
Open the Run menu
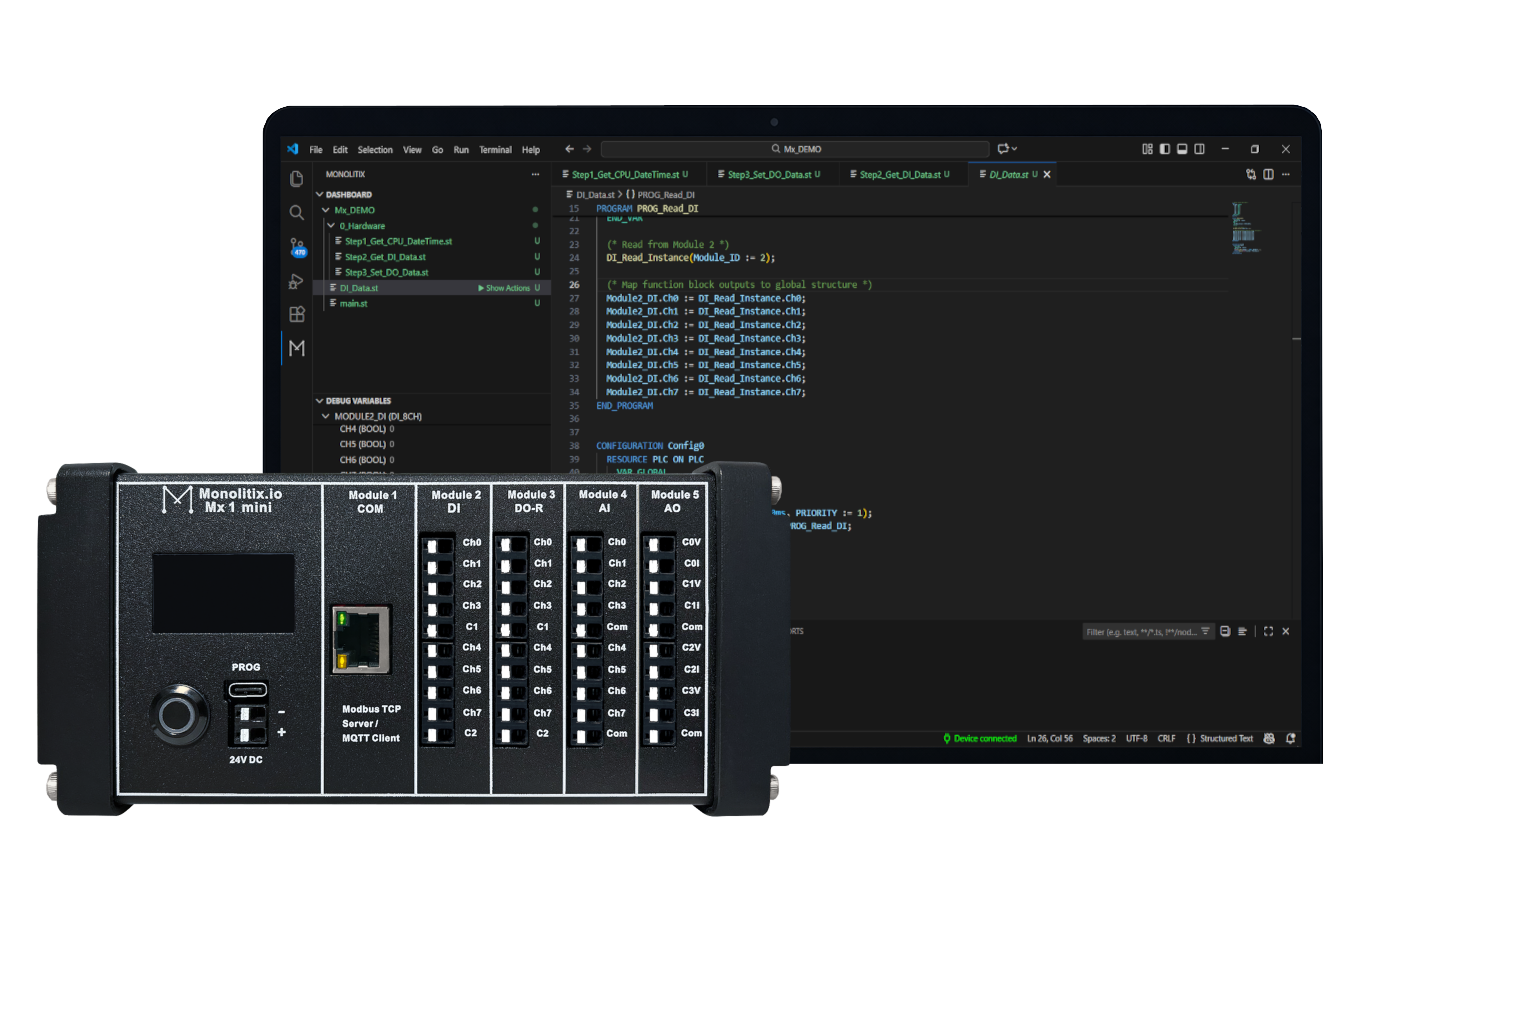(461, 150)
